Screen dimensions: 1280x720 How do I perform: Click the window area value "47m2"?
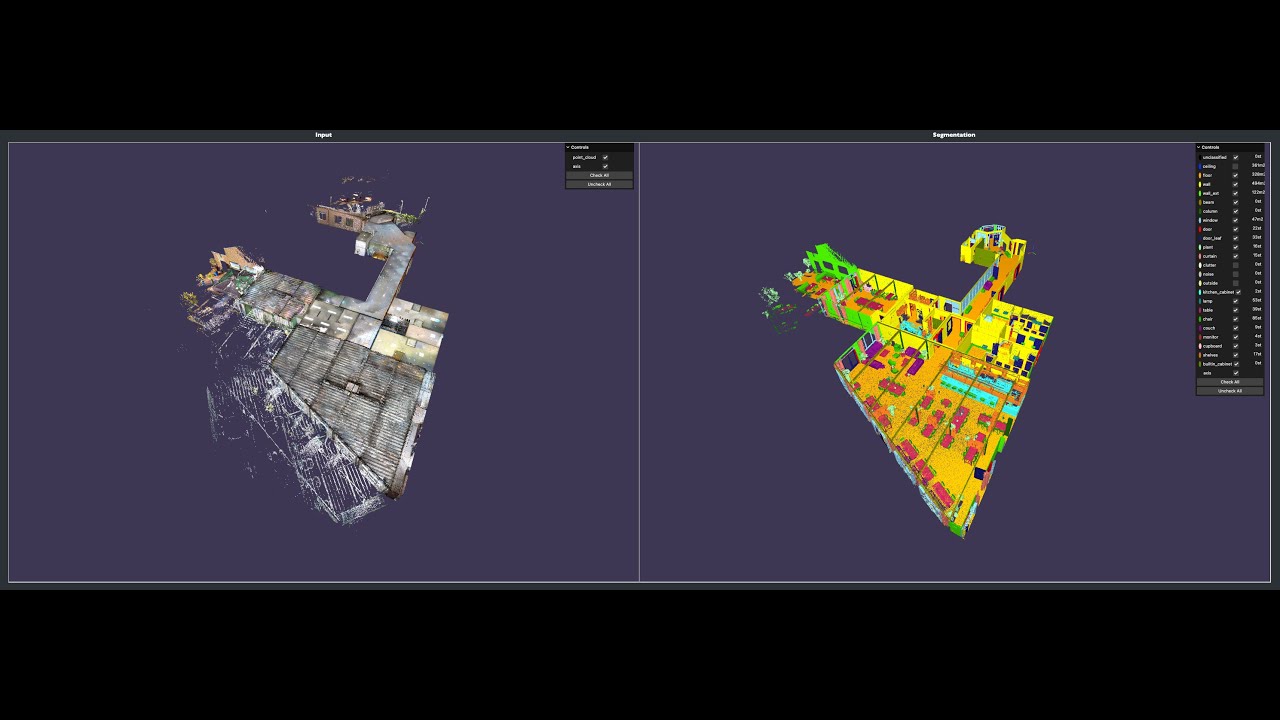(1258, 220)
